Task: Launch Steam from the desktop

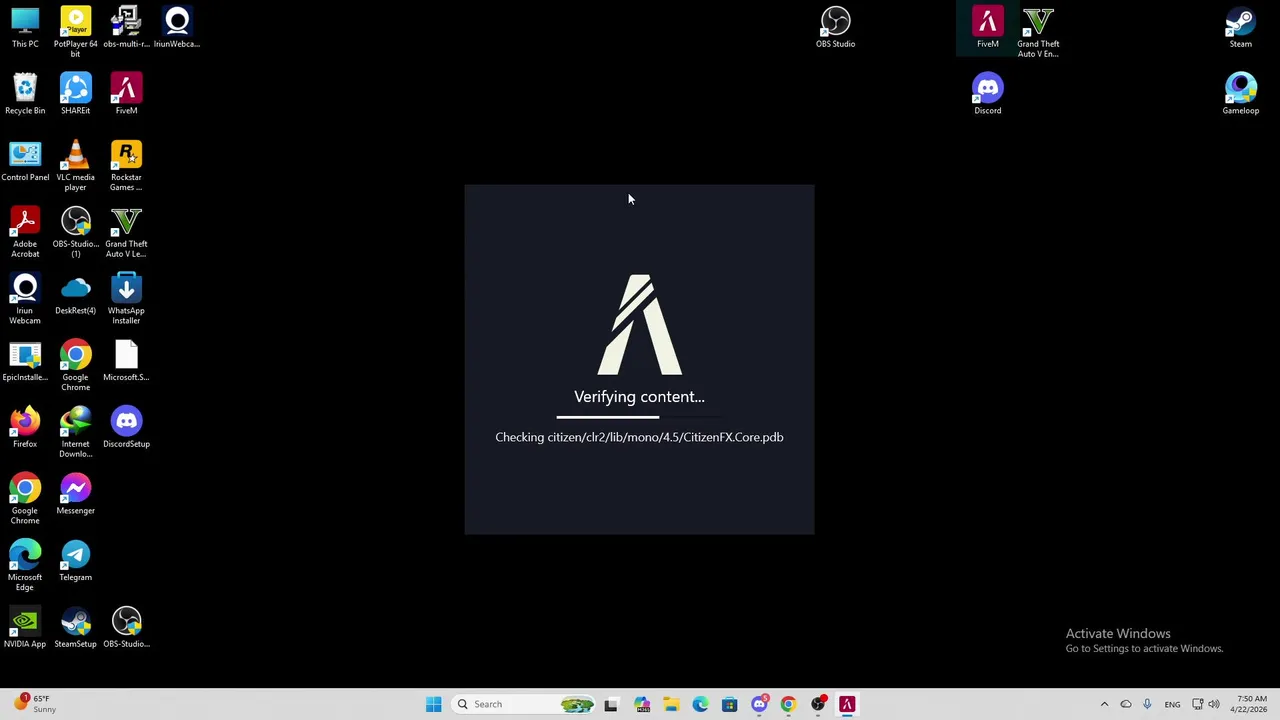Action: coord(1240,28)
